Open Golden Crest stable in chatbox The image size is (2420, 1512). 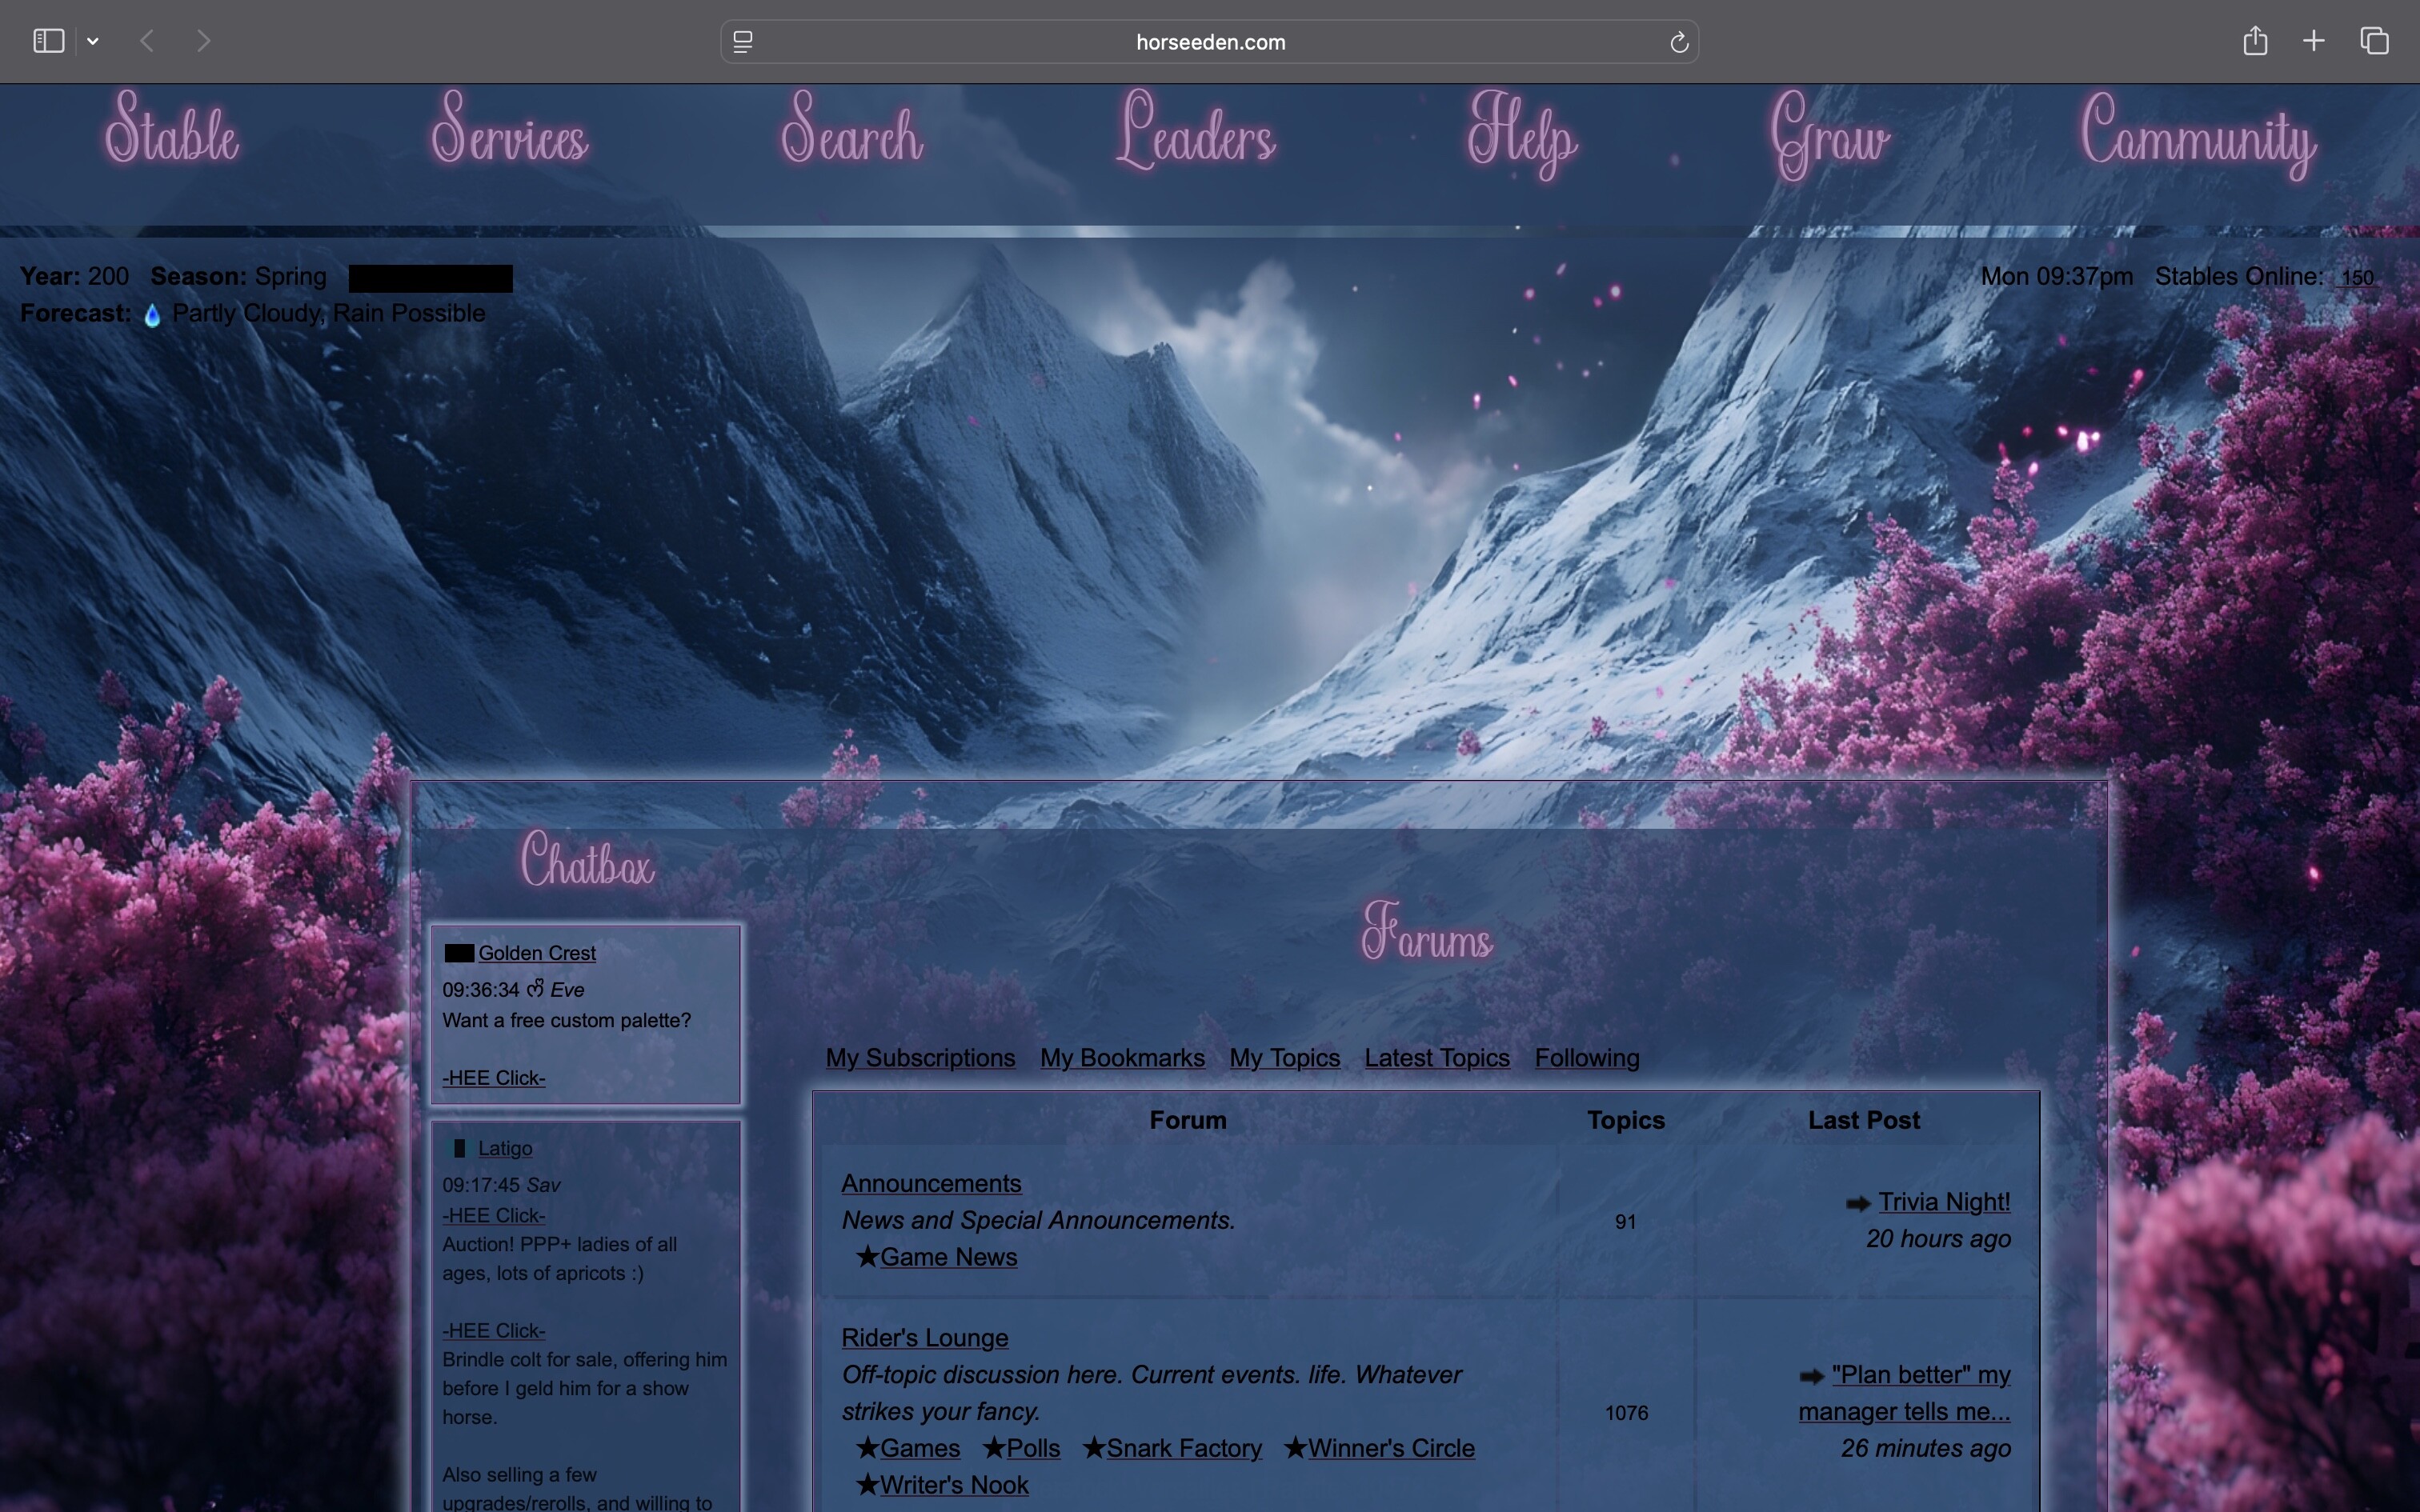tap(537, 953)
